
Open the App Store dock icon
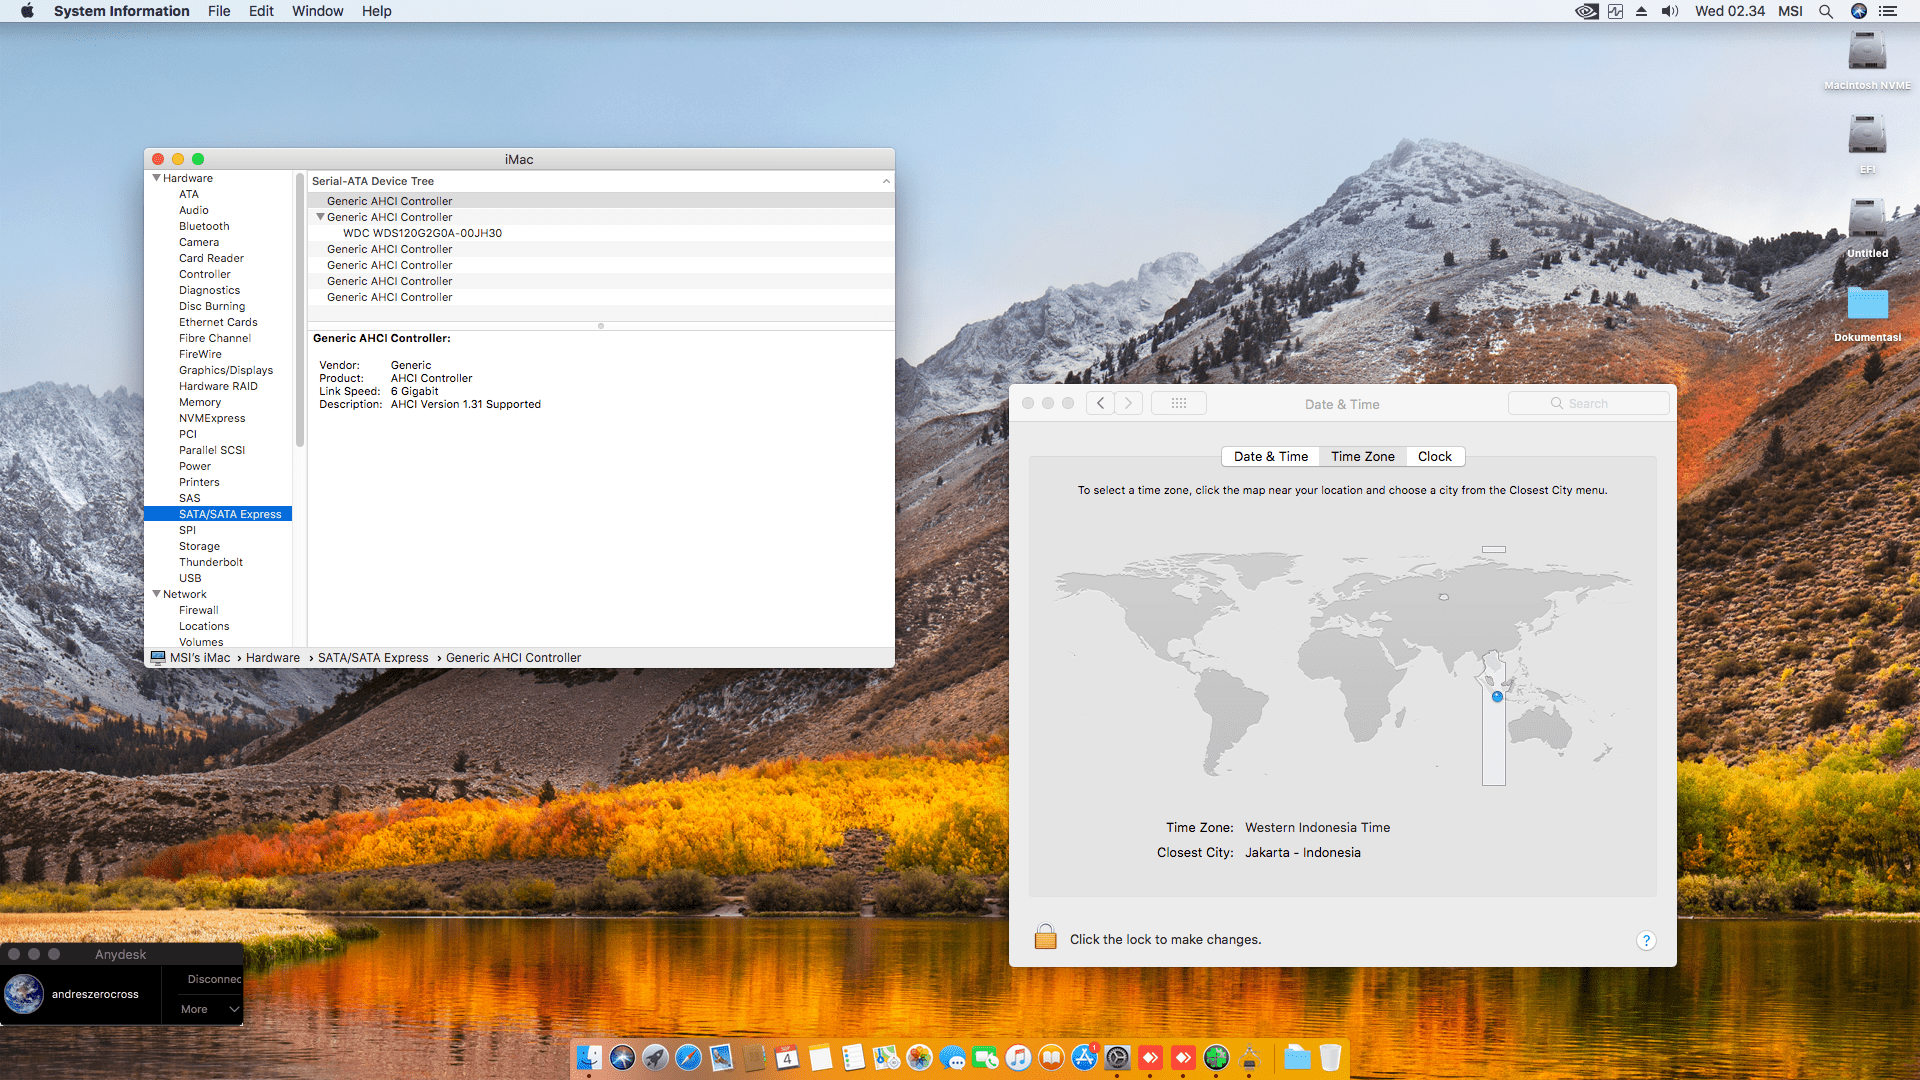click(x=1084, y=1057)
